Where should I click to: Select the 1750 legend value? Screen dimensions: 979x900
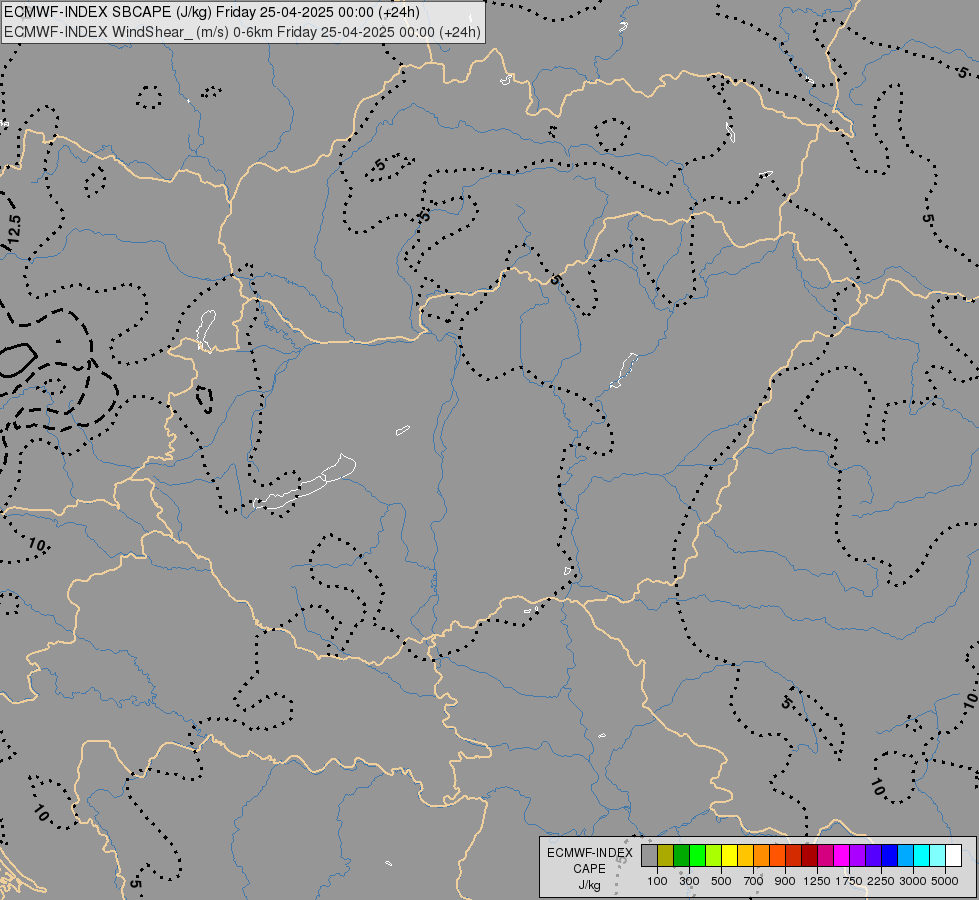coord(849,881)
